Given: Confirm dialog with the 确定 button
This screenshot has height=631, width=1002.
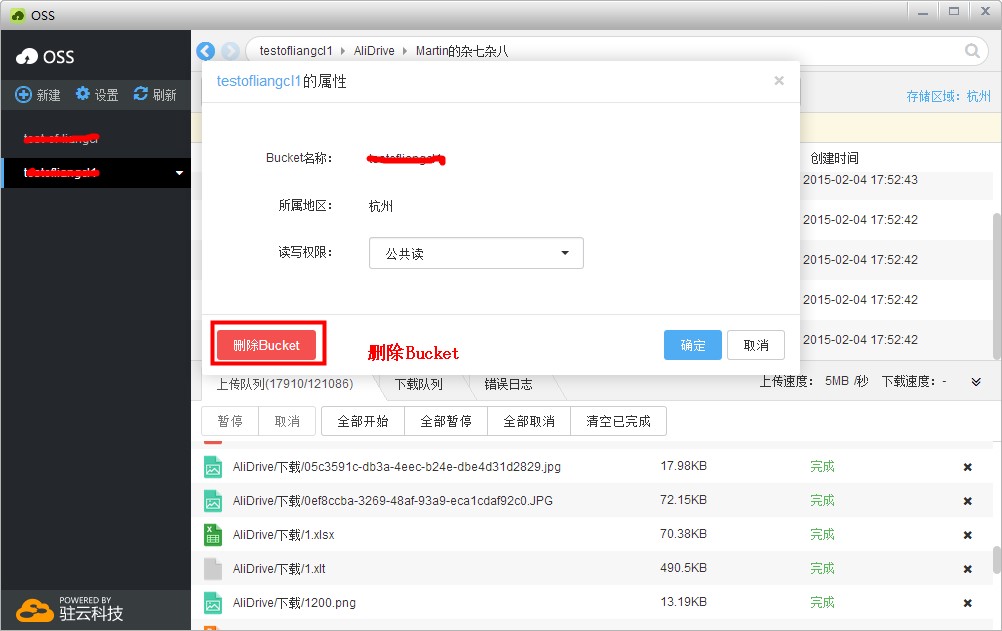Looking at the screenshot, I should pyautogui.click(x=693, y=344).
